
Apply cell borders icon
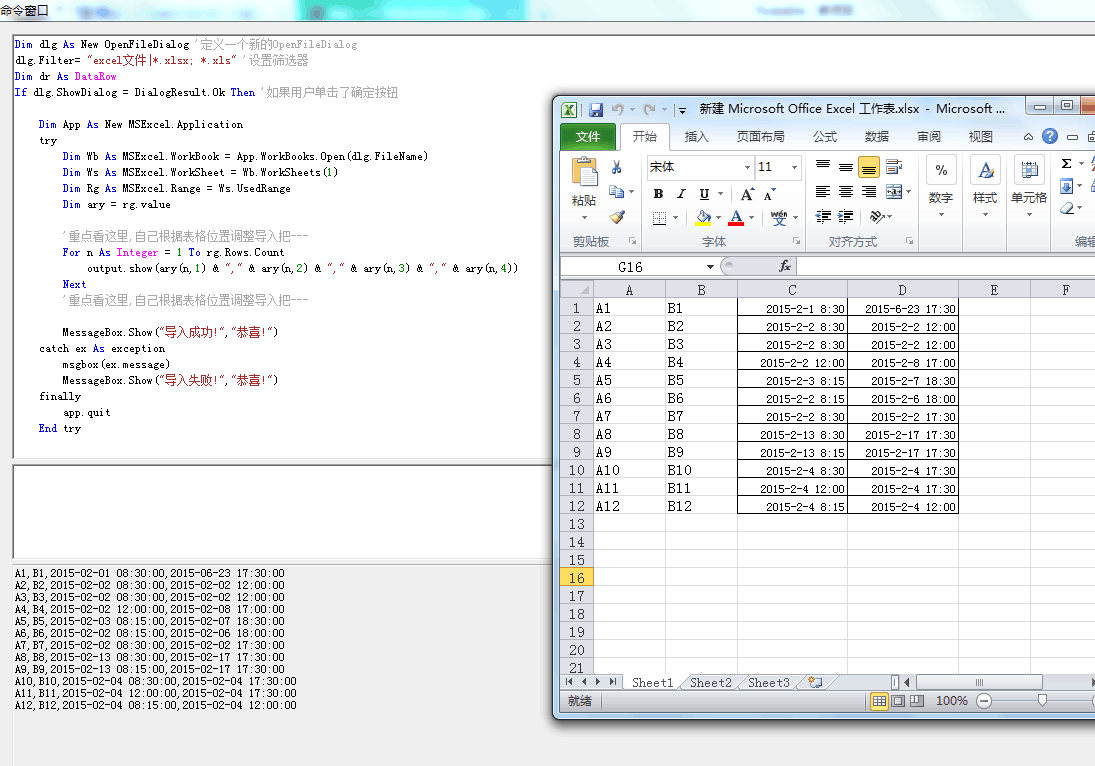(x=659, y=219)
